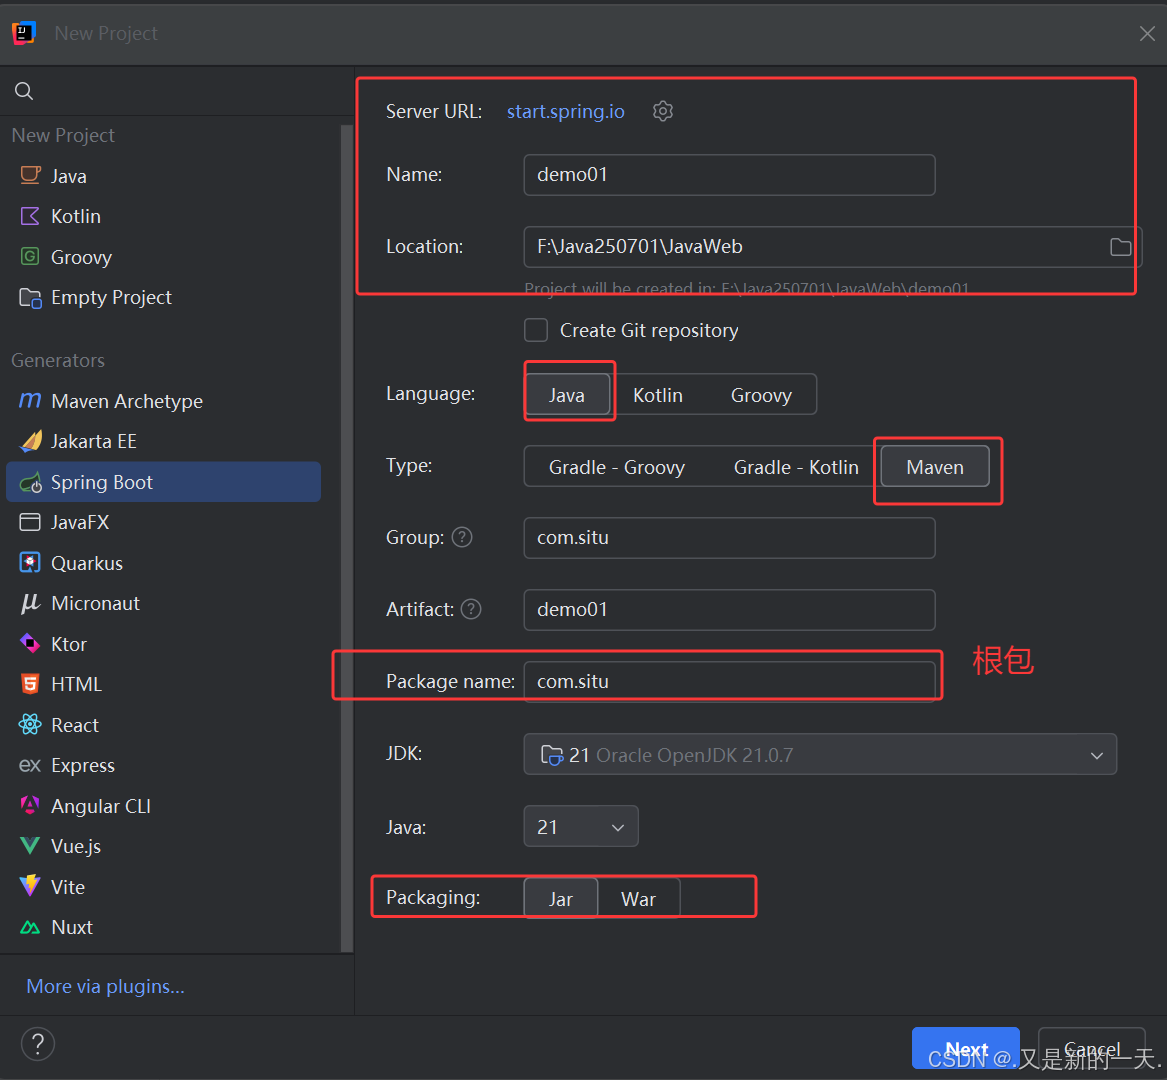Click the Empty Project icon

30,298
